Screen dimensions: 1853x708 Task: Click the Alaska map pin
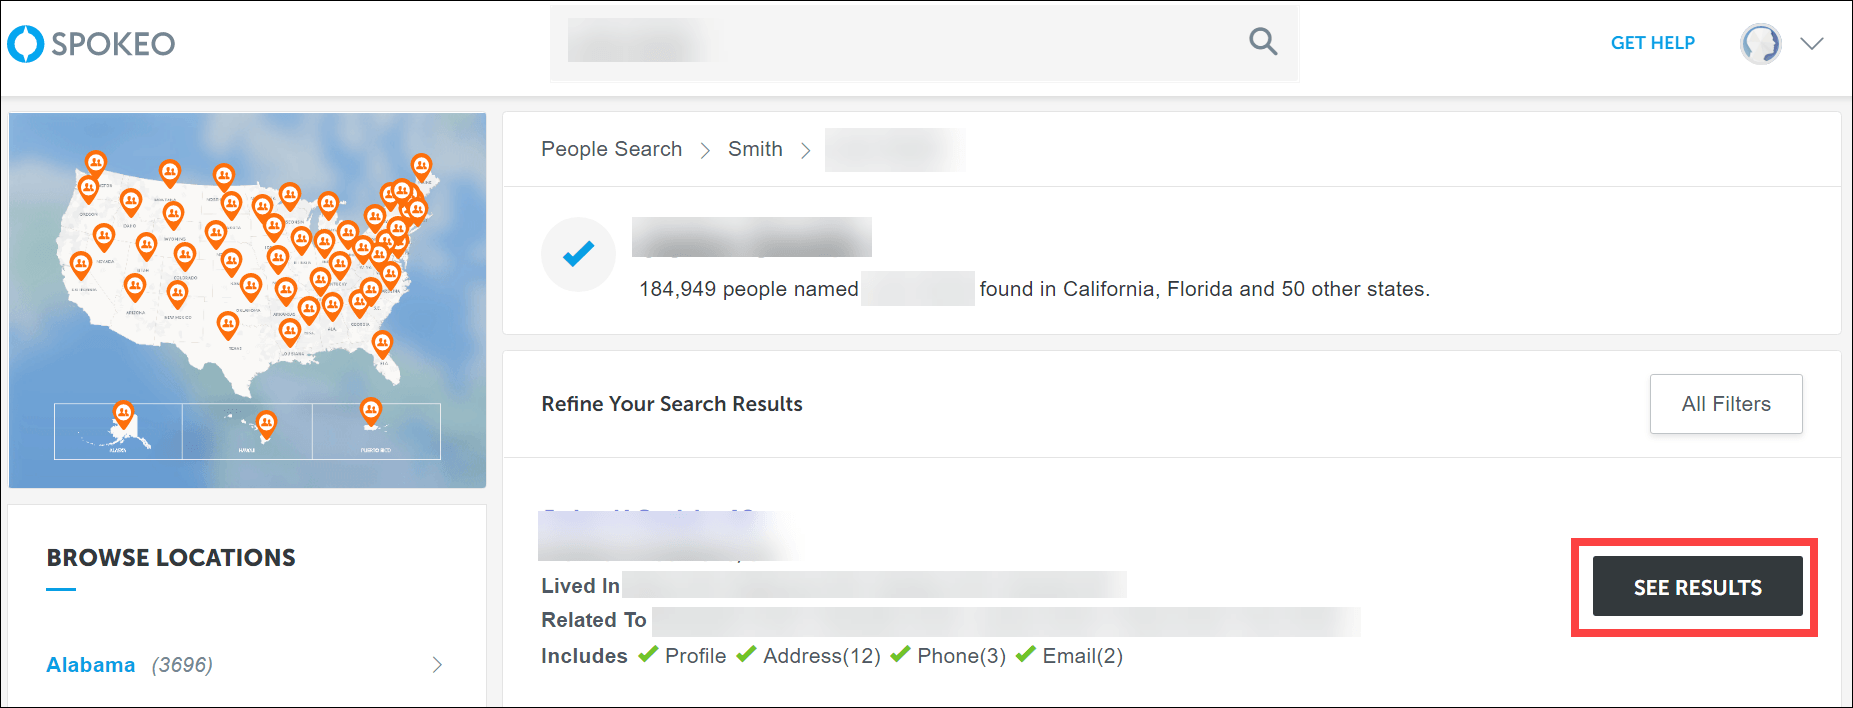tap(123, 414)
